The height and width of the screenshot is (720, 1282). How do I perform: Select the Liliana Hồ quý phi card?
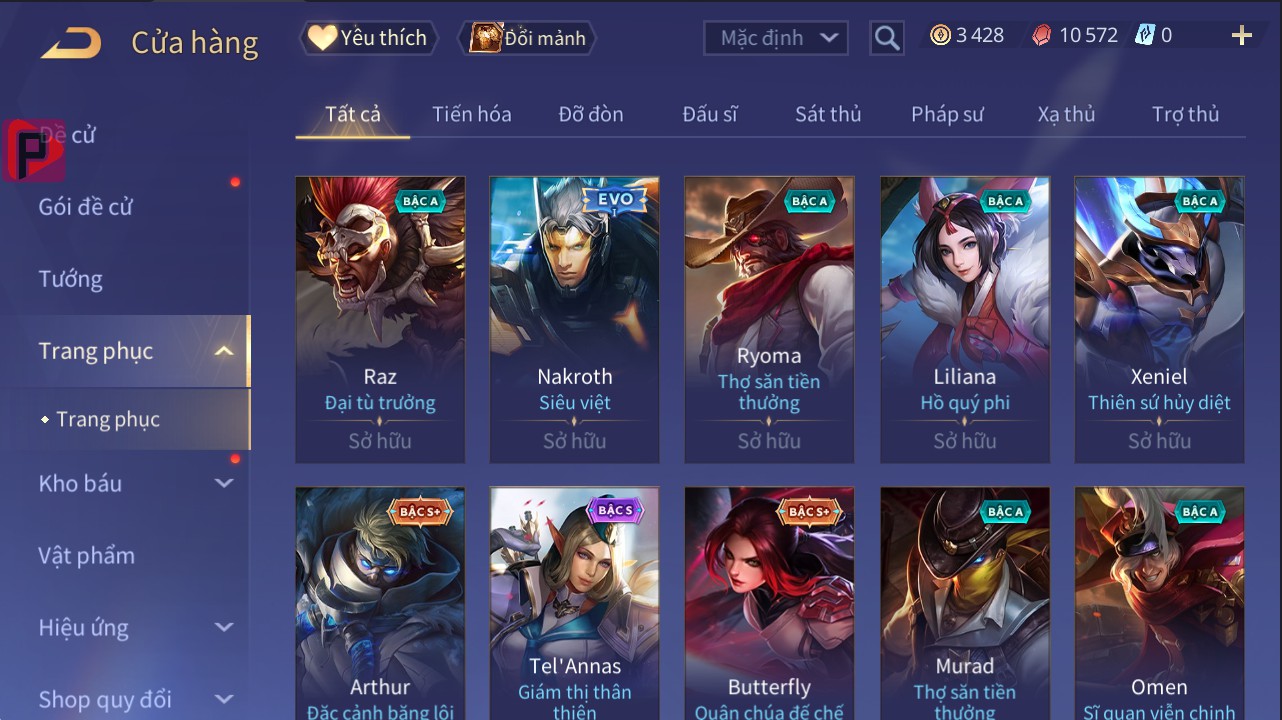[x=965, y=320]
